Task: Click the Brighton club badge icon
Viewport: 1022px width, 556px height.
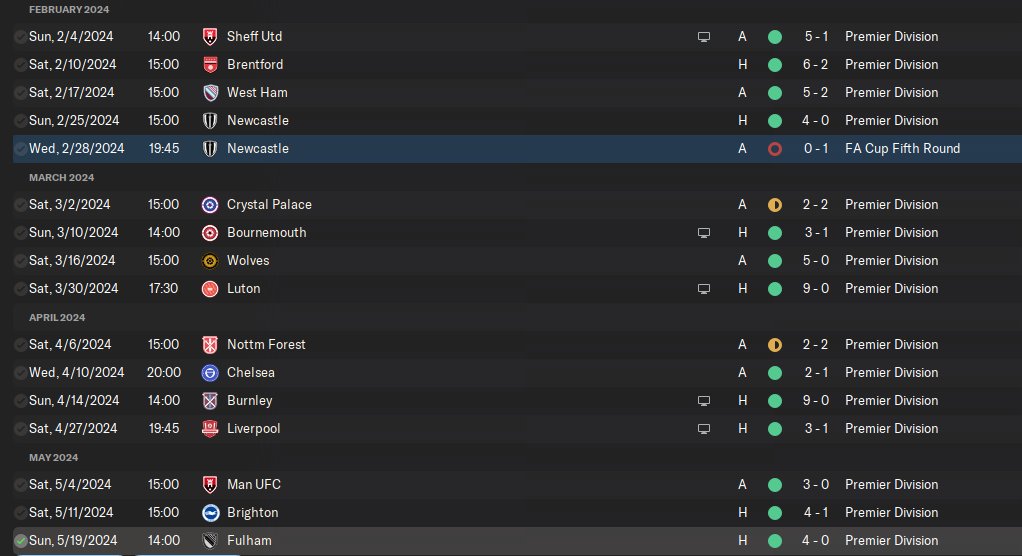Action: [x=210, y=513]
